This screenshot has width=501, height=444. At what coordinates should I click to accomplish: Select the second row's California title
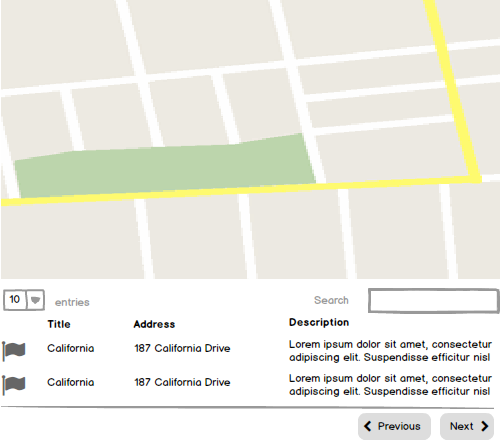pyautogui.click(x=71, y=382)
